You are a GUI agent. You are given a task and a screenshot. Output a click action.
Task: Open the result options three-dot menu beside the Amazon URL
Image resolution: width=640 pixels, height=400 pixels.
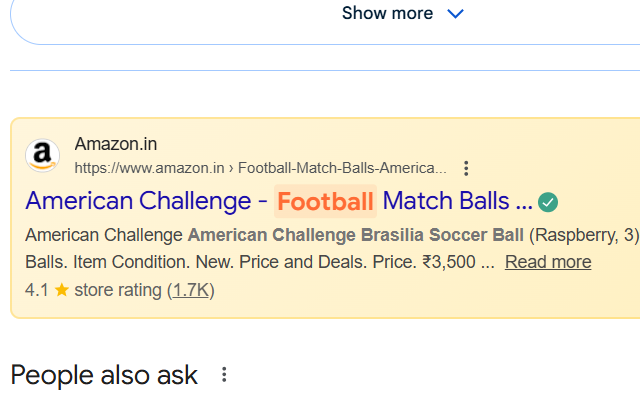tap(465, 168)
